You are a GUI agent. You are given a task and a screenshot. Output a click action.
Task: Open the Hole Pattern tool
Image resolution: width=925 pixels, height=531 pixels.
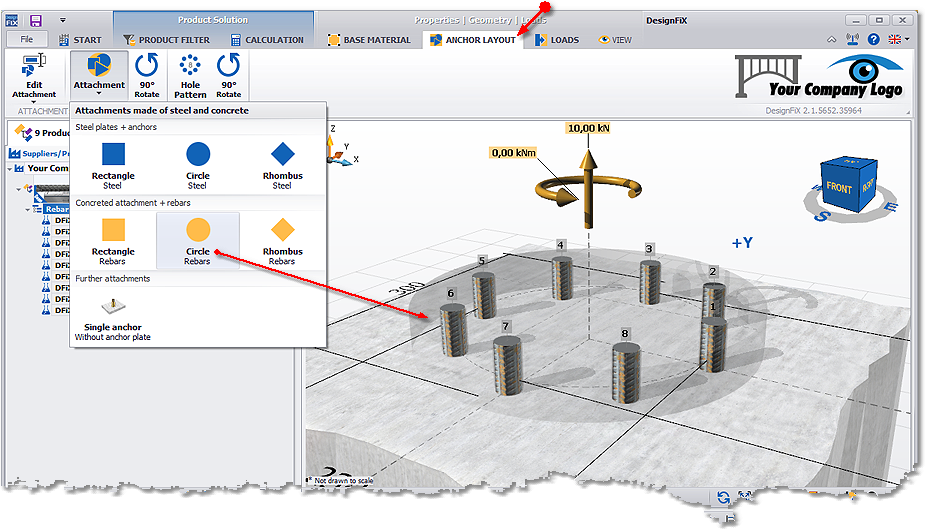point(190,76)
